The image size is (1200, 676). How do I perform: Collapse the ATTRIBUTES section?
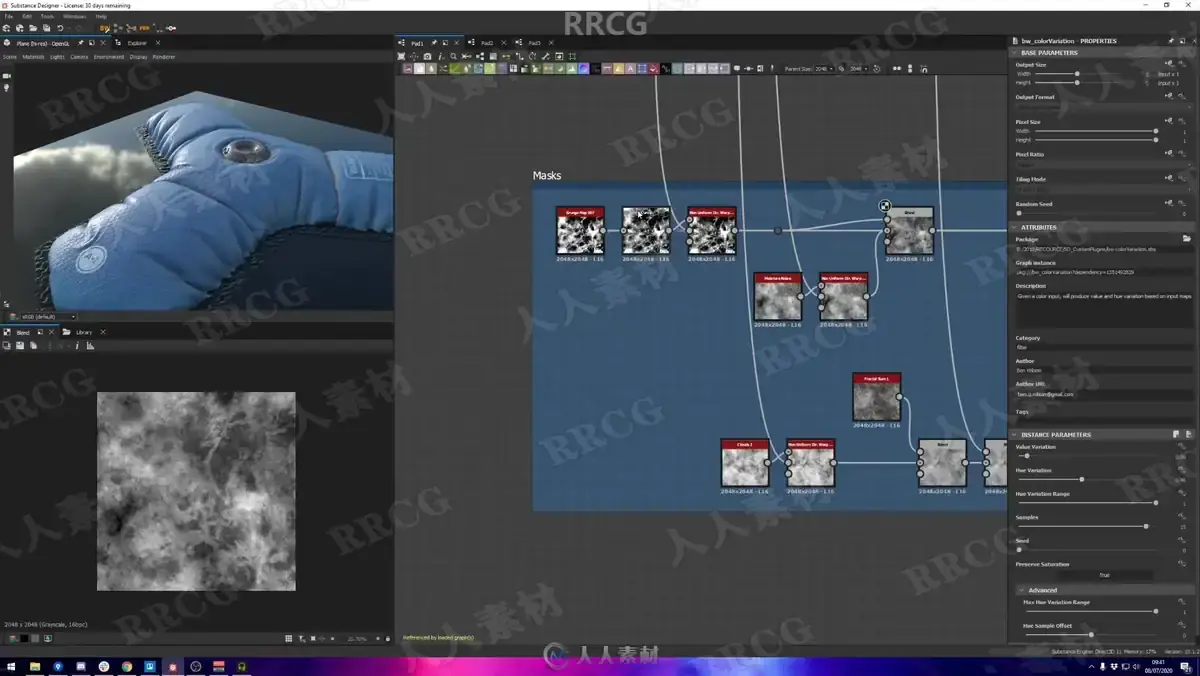1015,227
